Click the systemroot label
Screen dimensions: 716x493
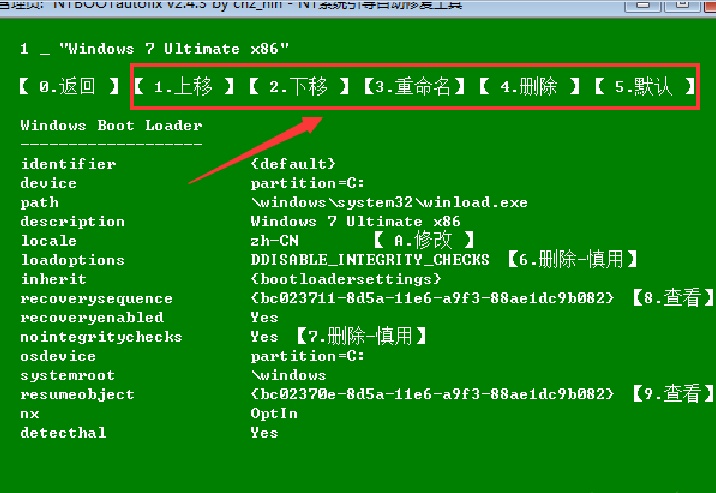pyautogui.click(x=68, y=375)
